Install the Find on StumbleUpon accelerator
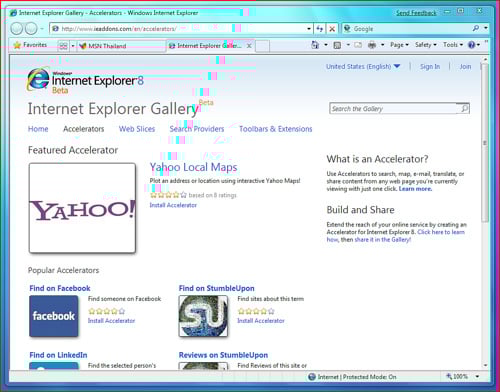 [x=261, y=321]
